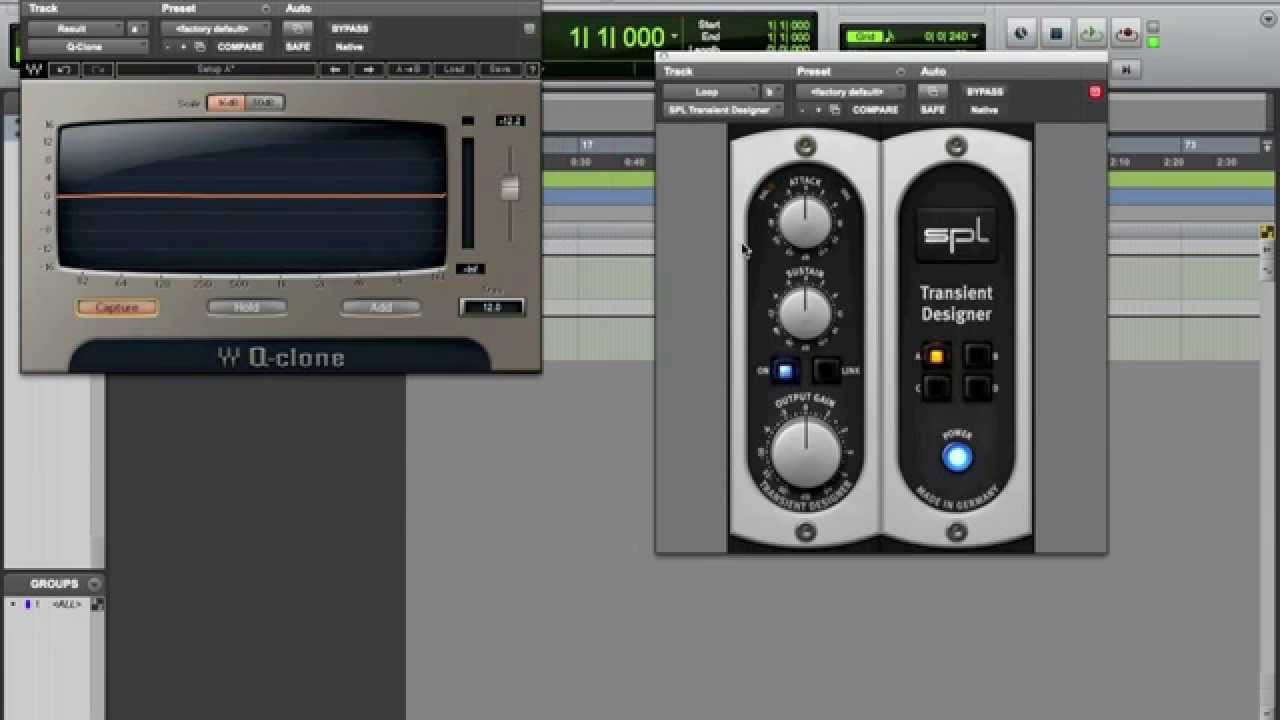The height and width of the screenshot is (720, 1280).
Task: Click the Redo arrow in Q-Clone toolbar
Action: tap(98, 70)
